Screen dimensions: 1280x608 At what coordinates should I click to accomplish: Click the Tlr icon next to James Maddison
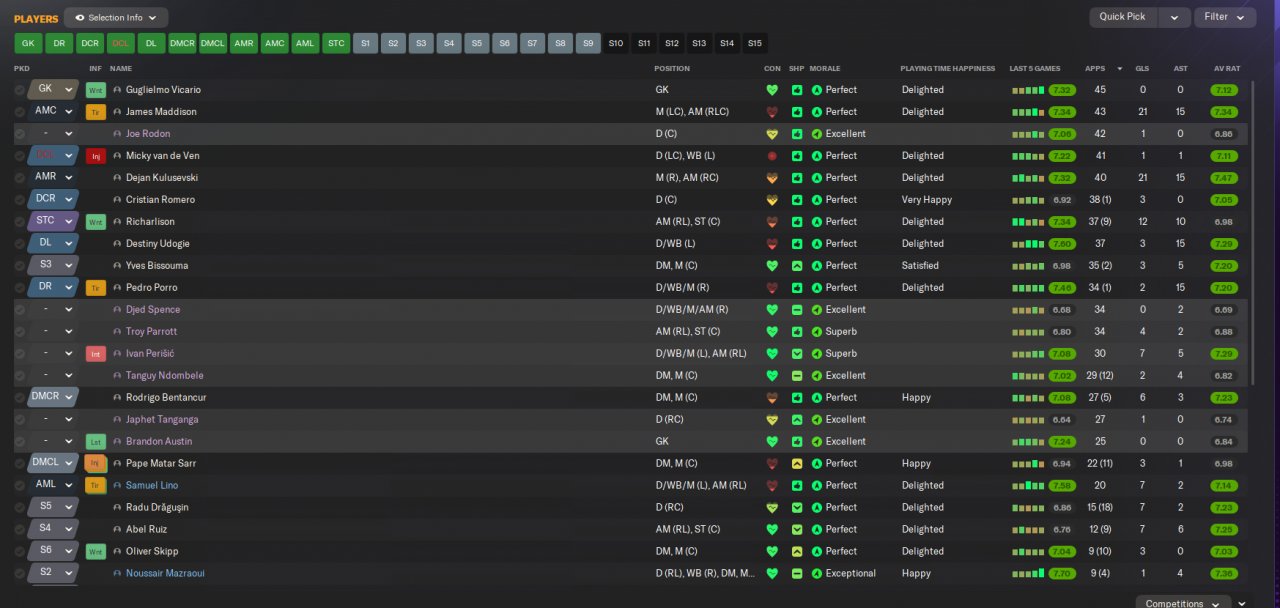click(96, 112)
